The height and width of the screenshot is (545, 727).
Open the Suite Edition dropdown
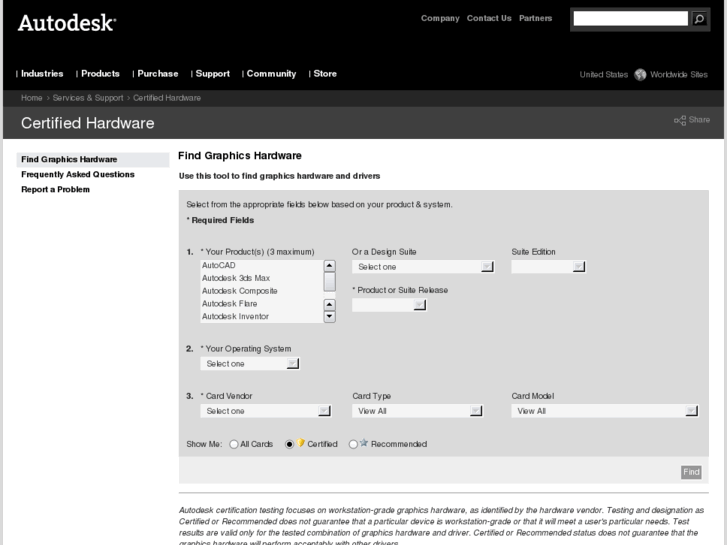(548, 267)
